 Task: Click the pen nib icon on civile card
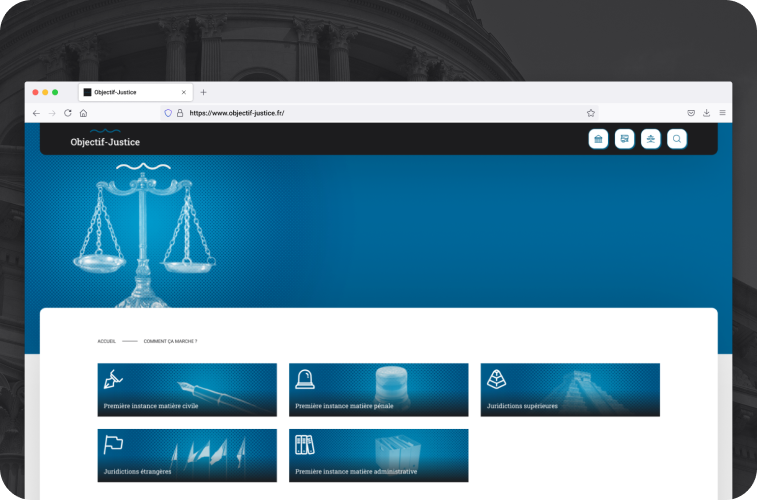(x=113, y=379)
